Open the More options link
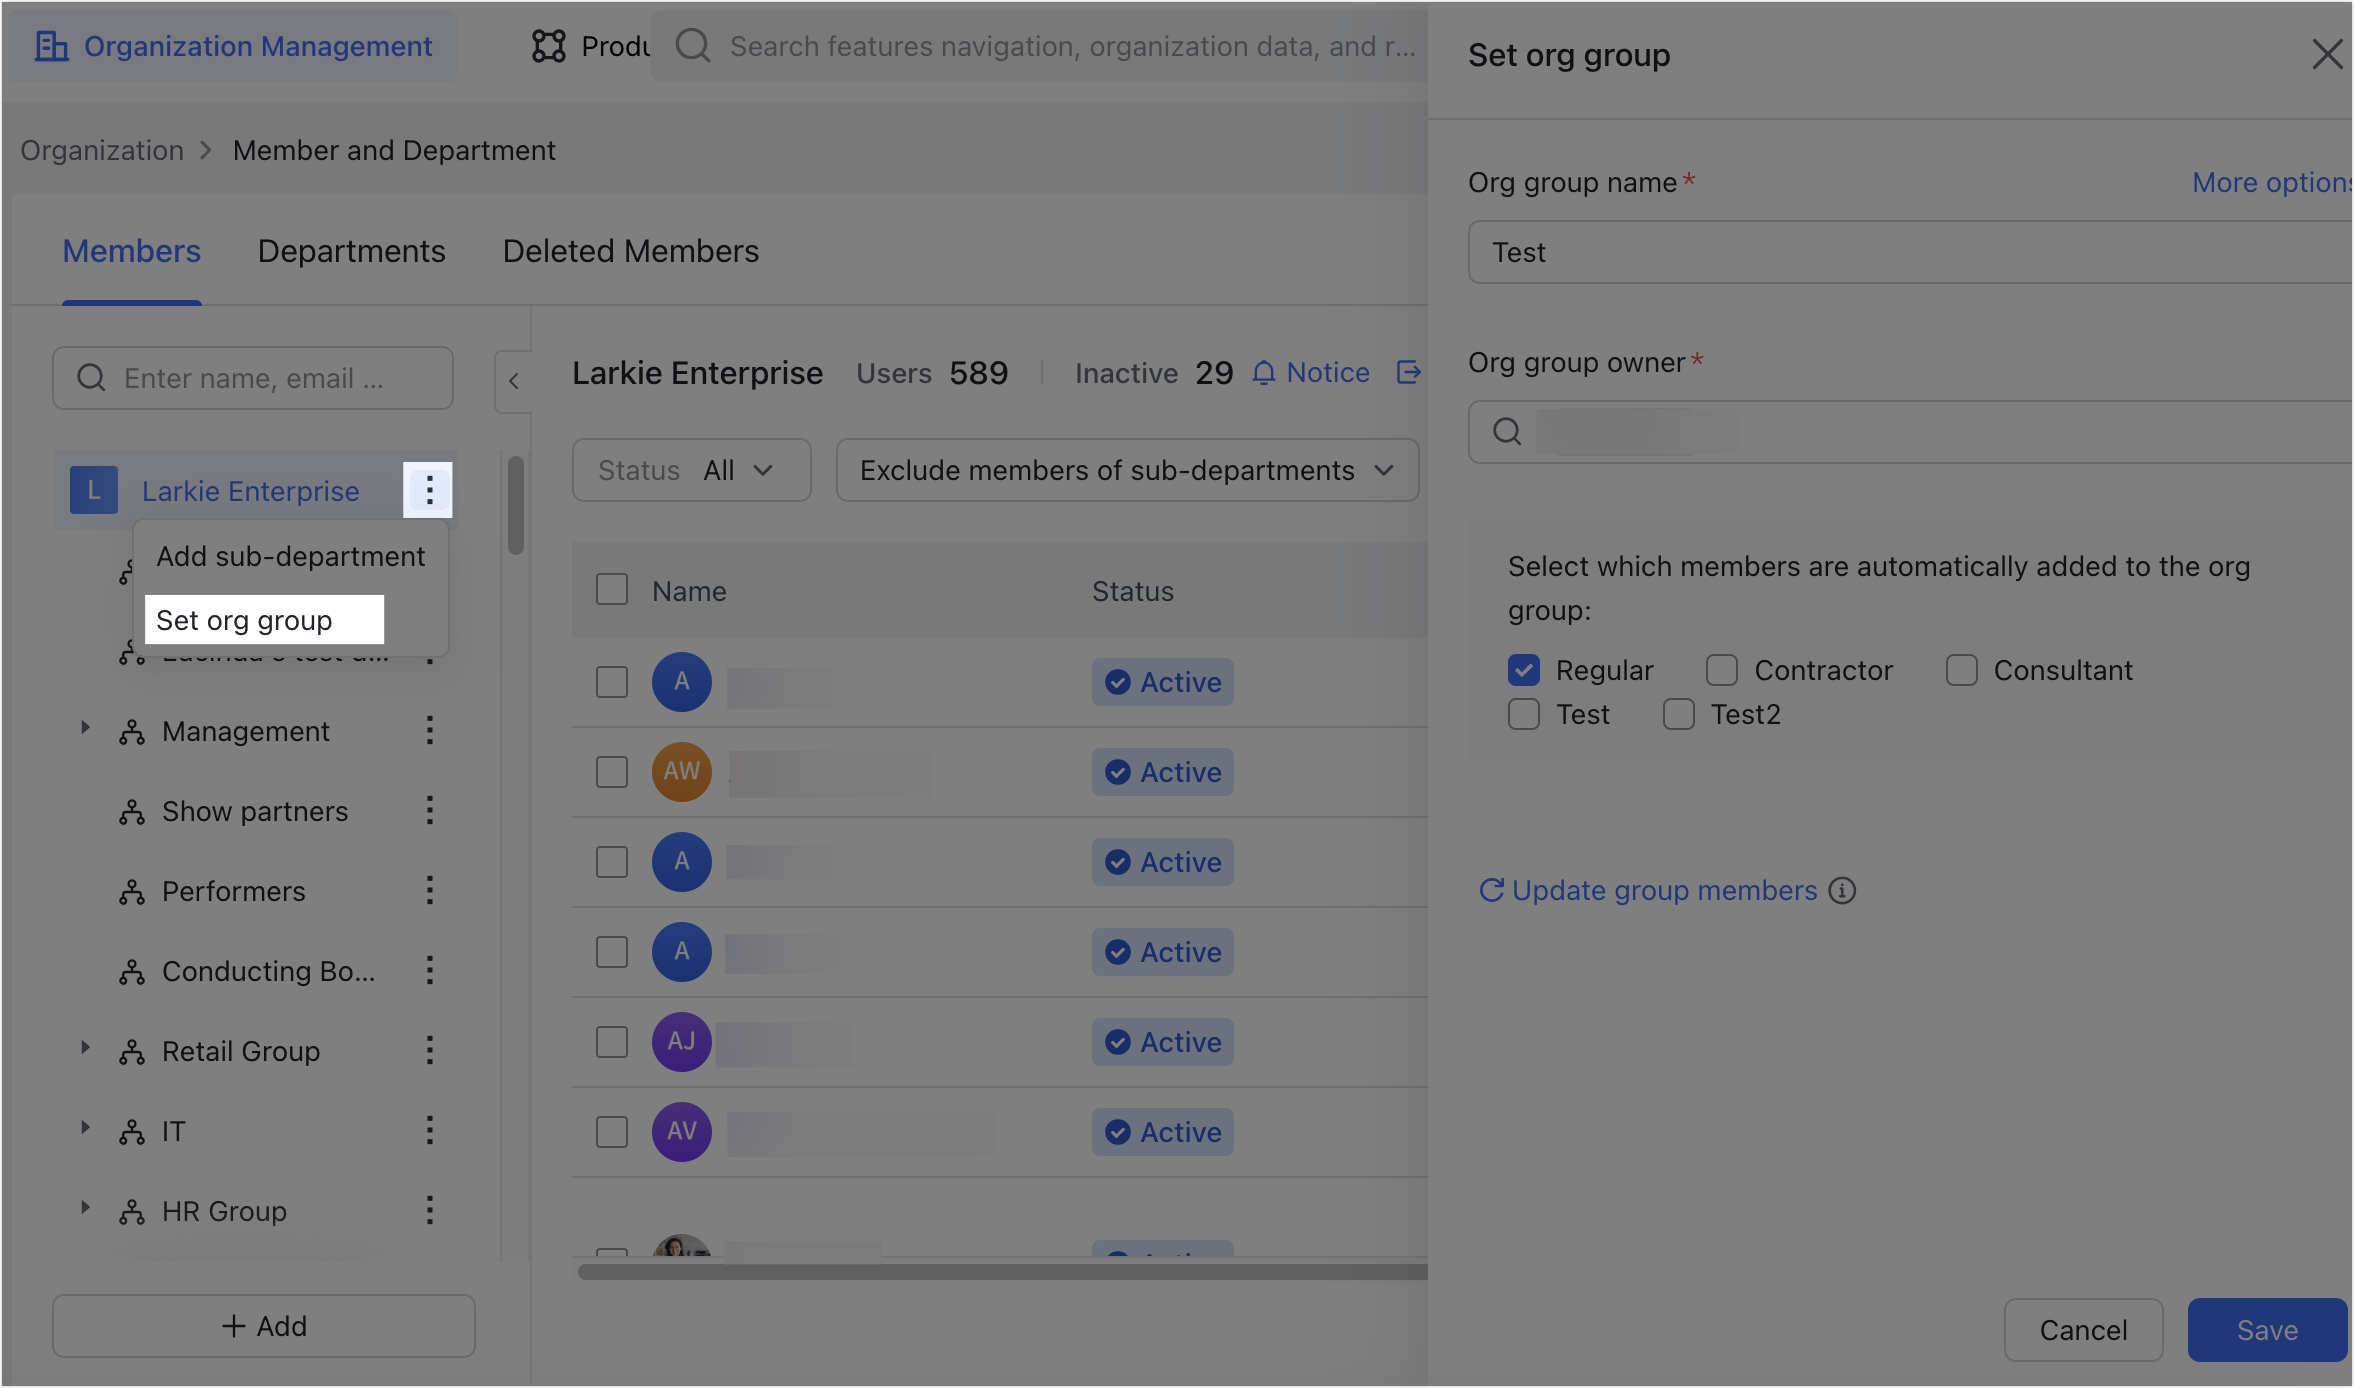The height and width of the screenshot is (1388, 2354). (x=2272, y=182)
